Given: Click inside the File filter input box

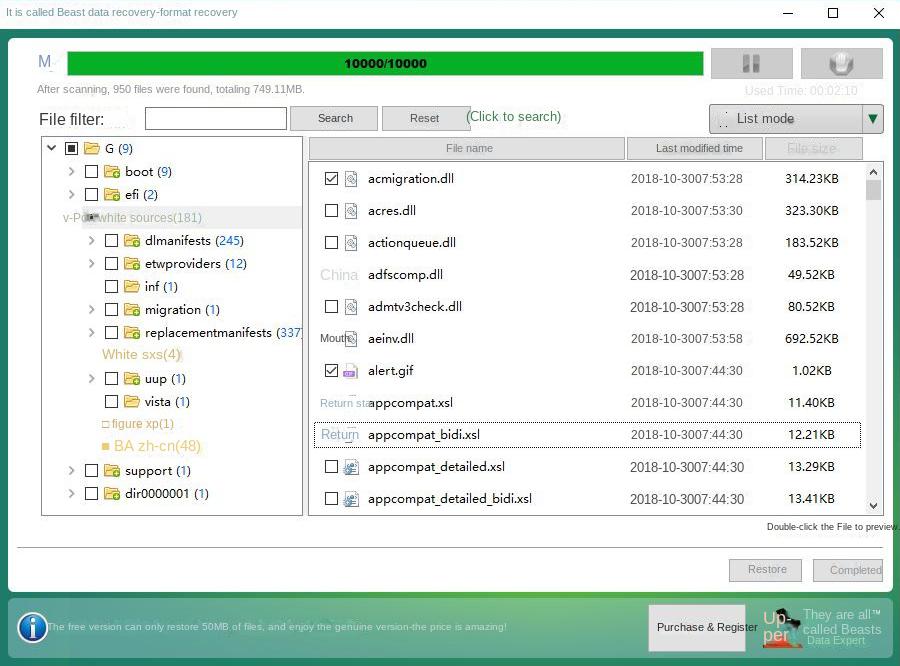Looking at the screenshot, I should [218, 118].
